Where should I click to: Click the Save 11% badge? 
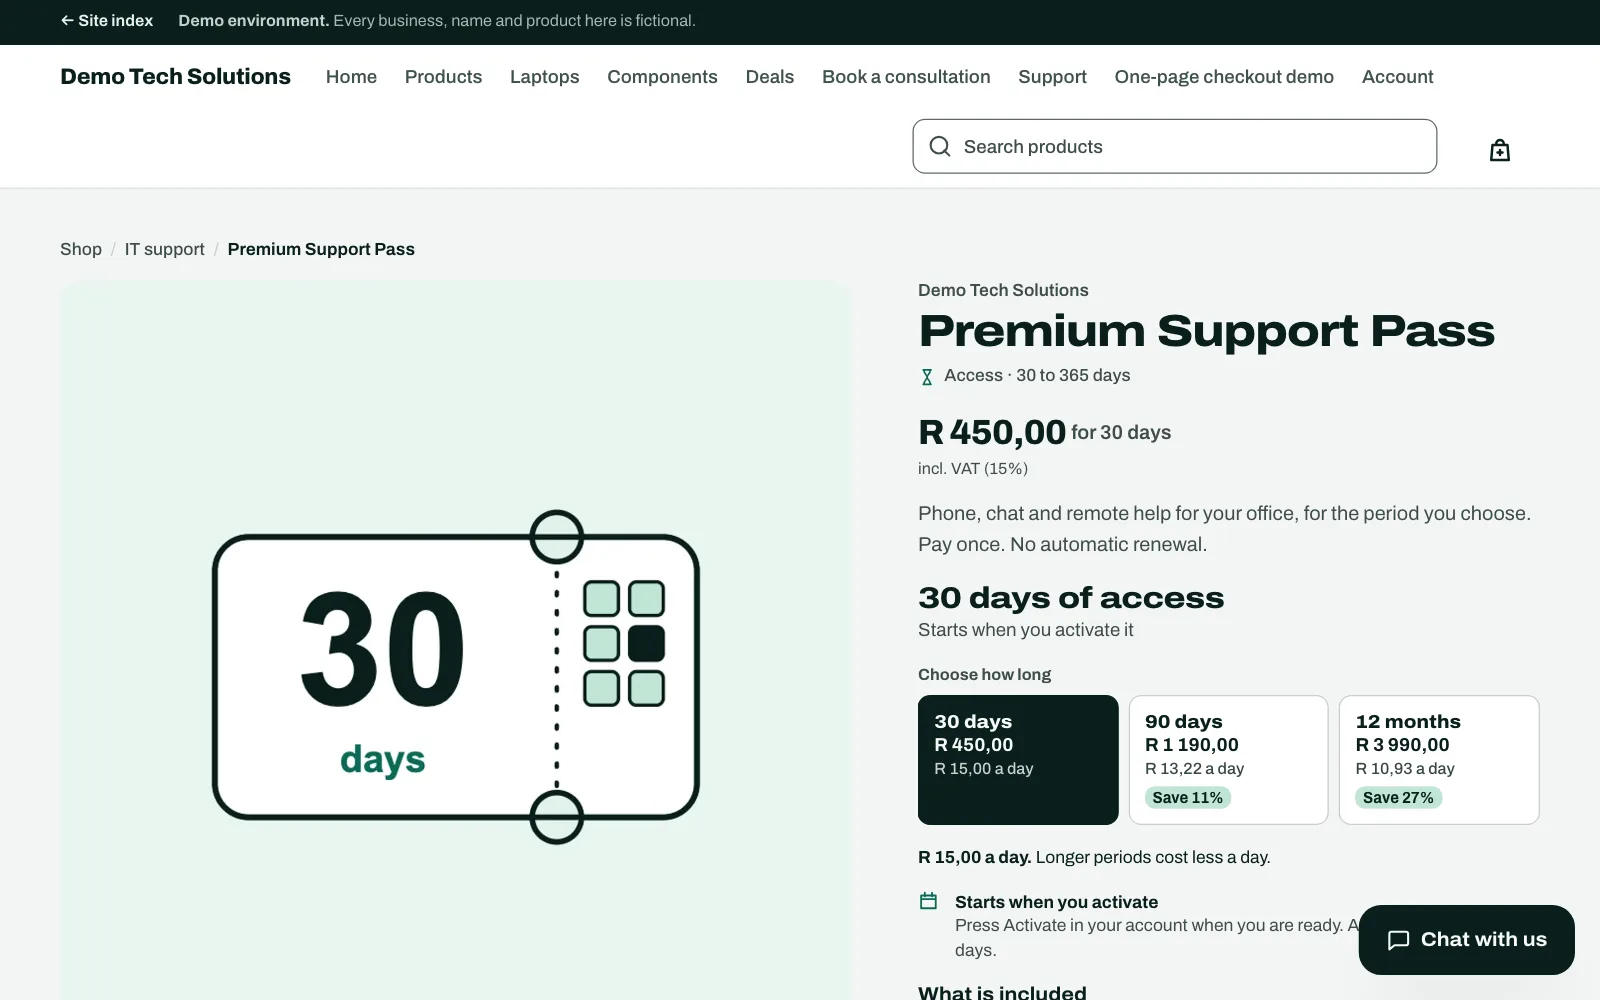click(1187, 797)
